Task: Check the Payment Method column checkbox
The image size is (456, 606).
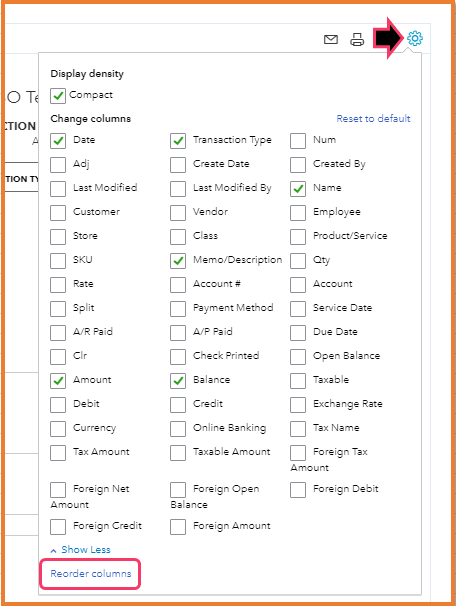Action: point(178,308)
